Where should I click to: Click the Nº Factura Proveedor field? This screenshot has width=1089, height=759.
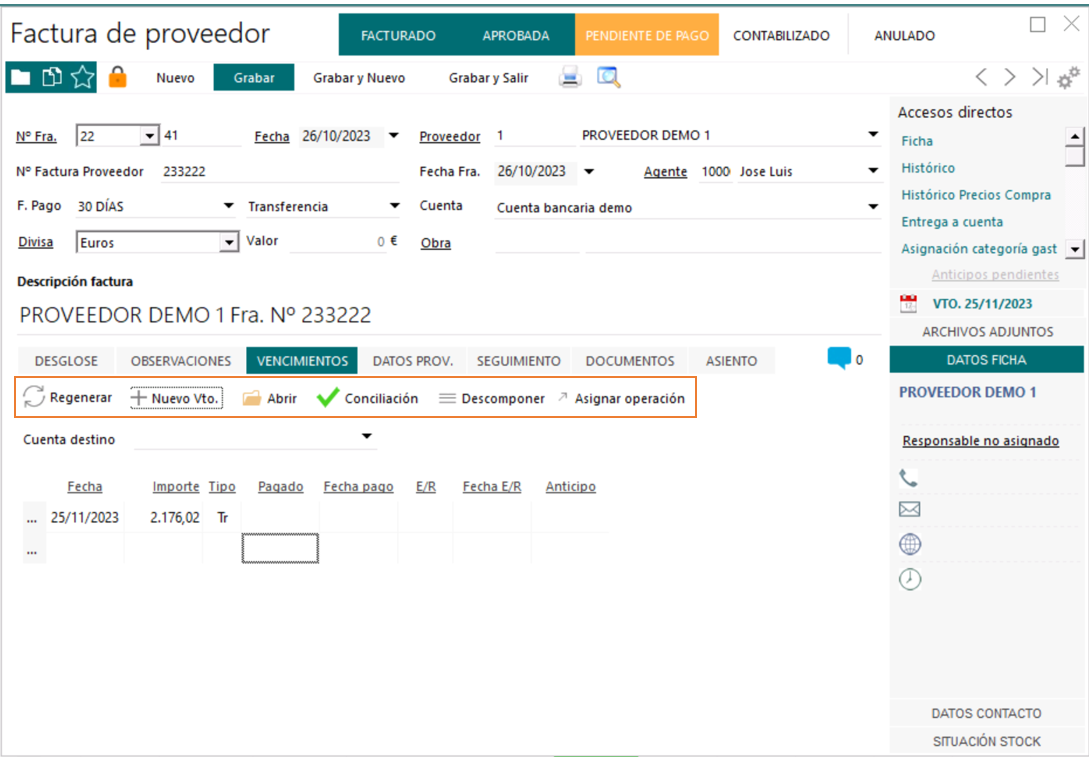pyautogui.click(x=279, y=172)
